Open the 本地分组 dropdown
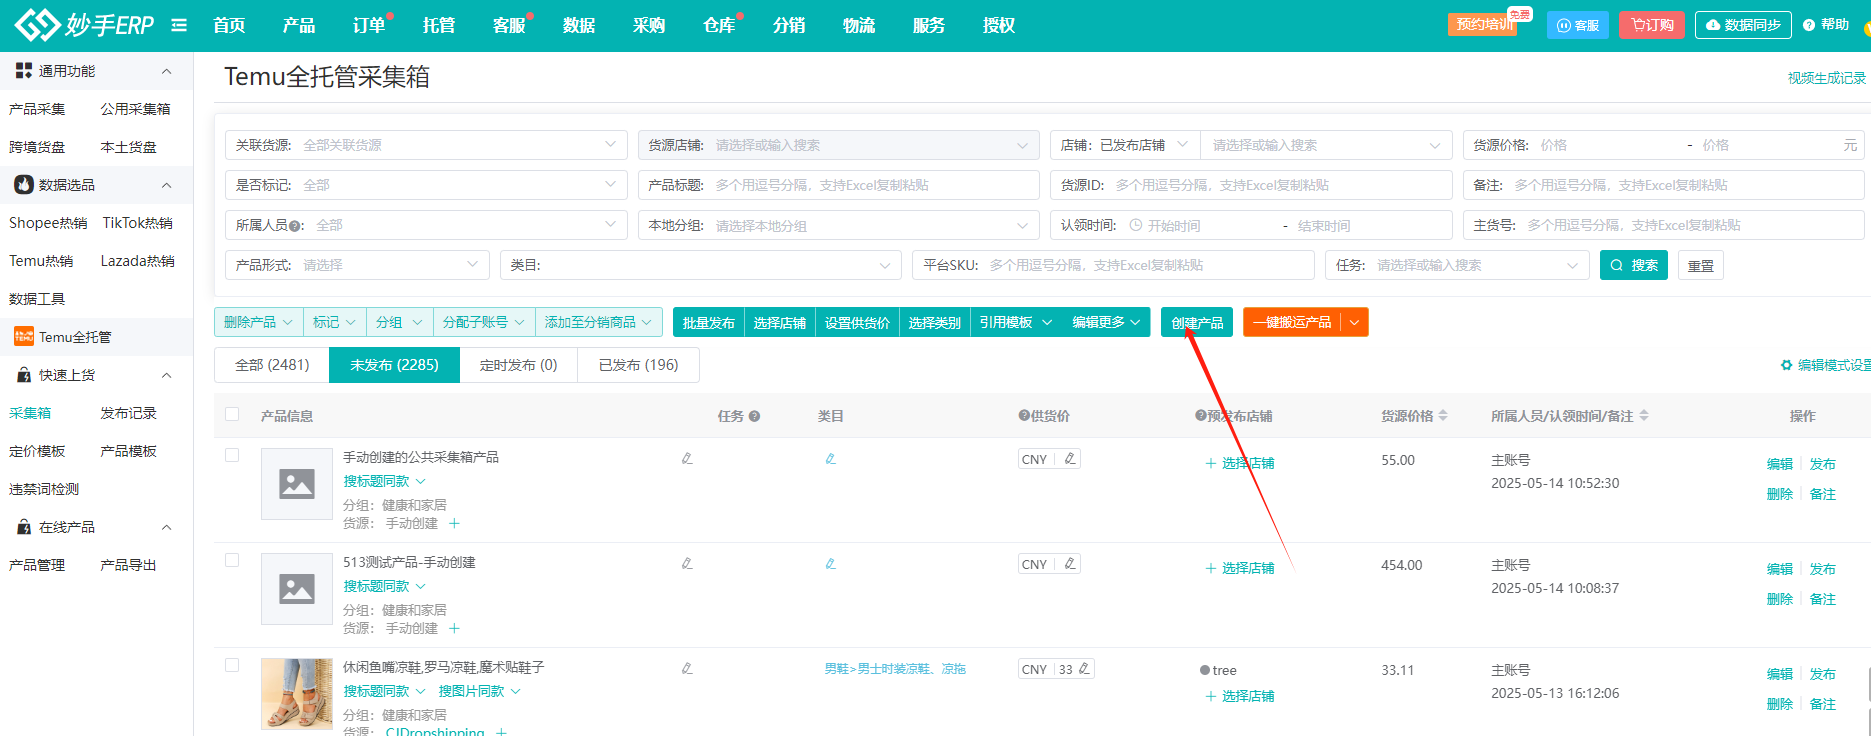The width and height of the screenshot is (1871, 736). coord(839,225)
